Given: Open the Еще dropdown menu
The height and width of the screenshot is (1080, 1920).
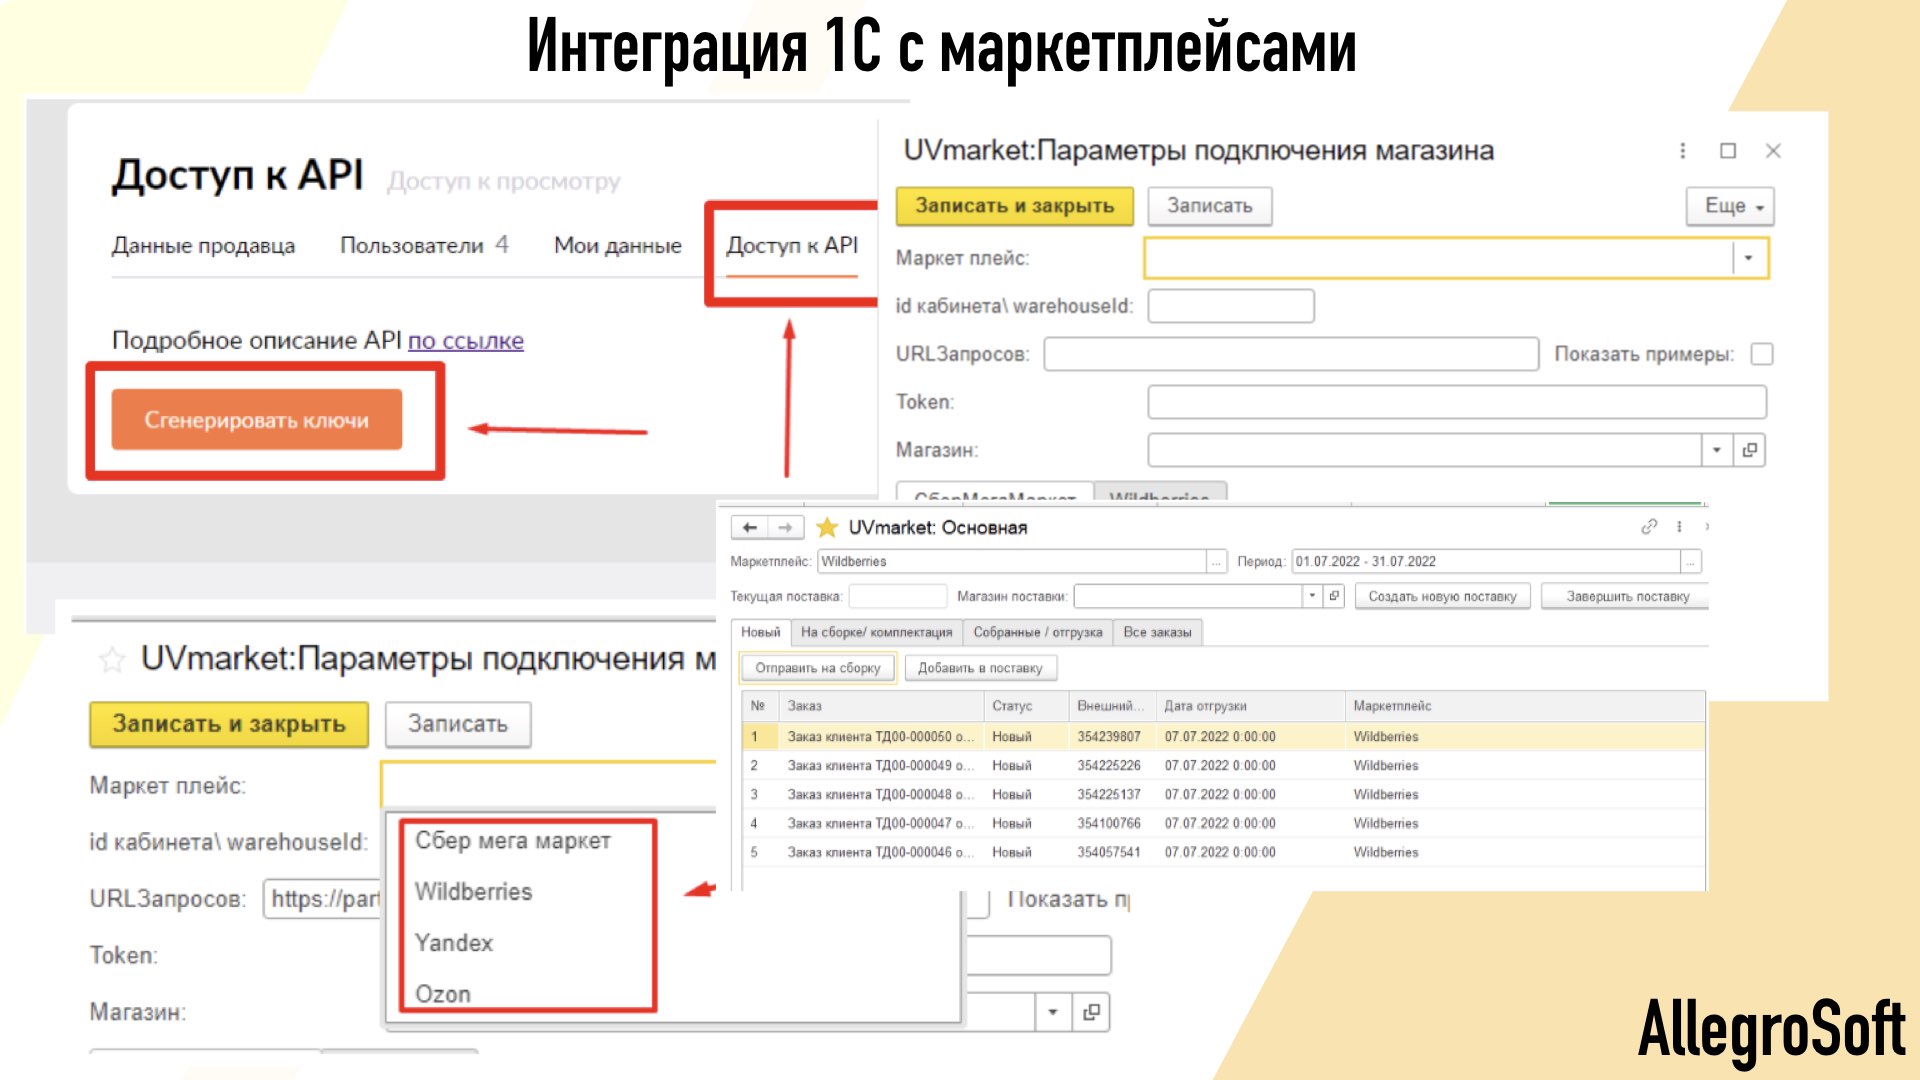Looking at the screenshot, I should pos(1730,206).
